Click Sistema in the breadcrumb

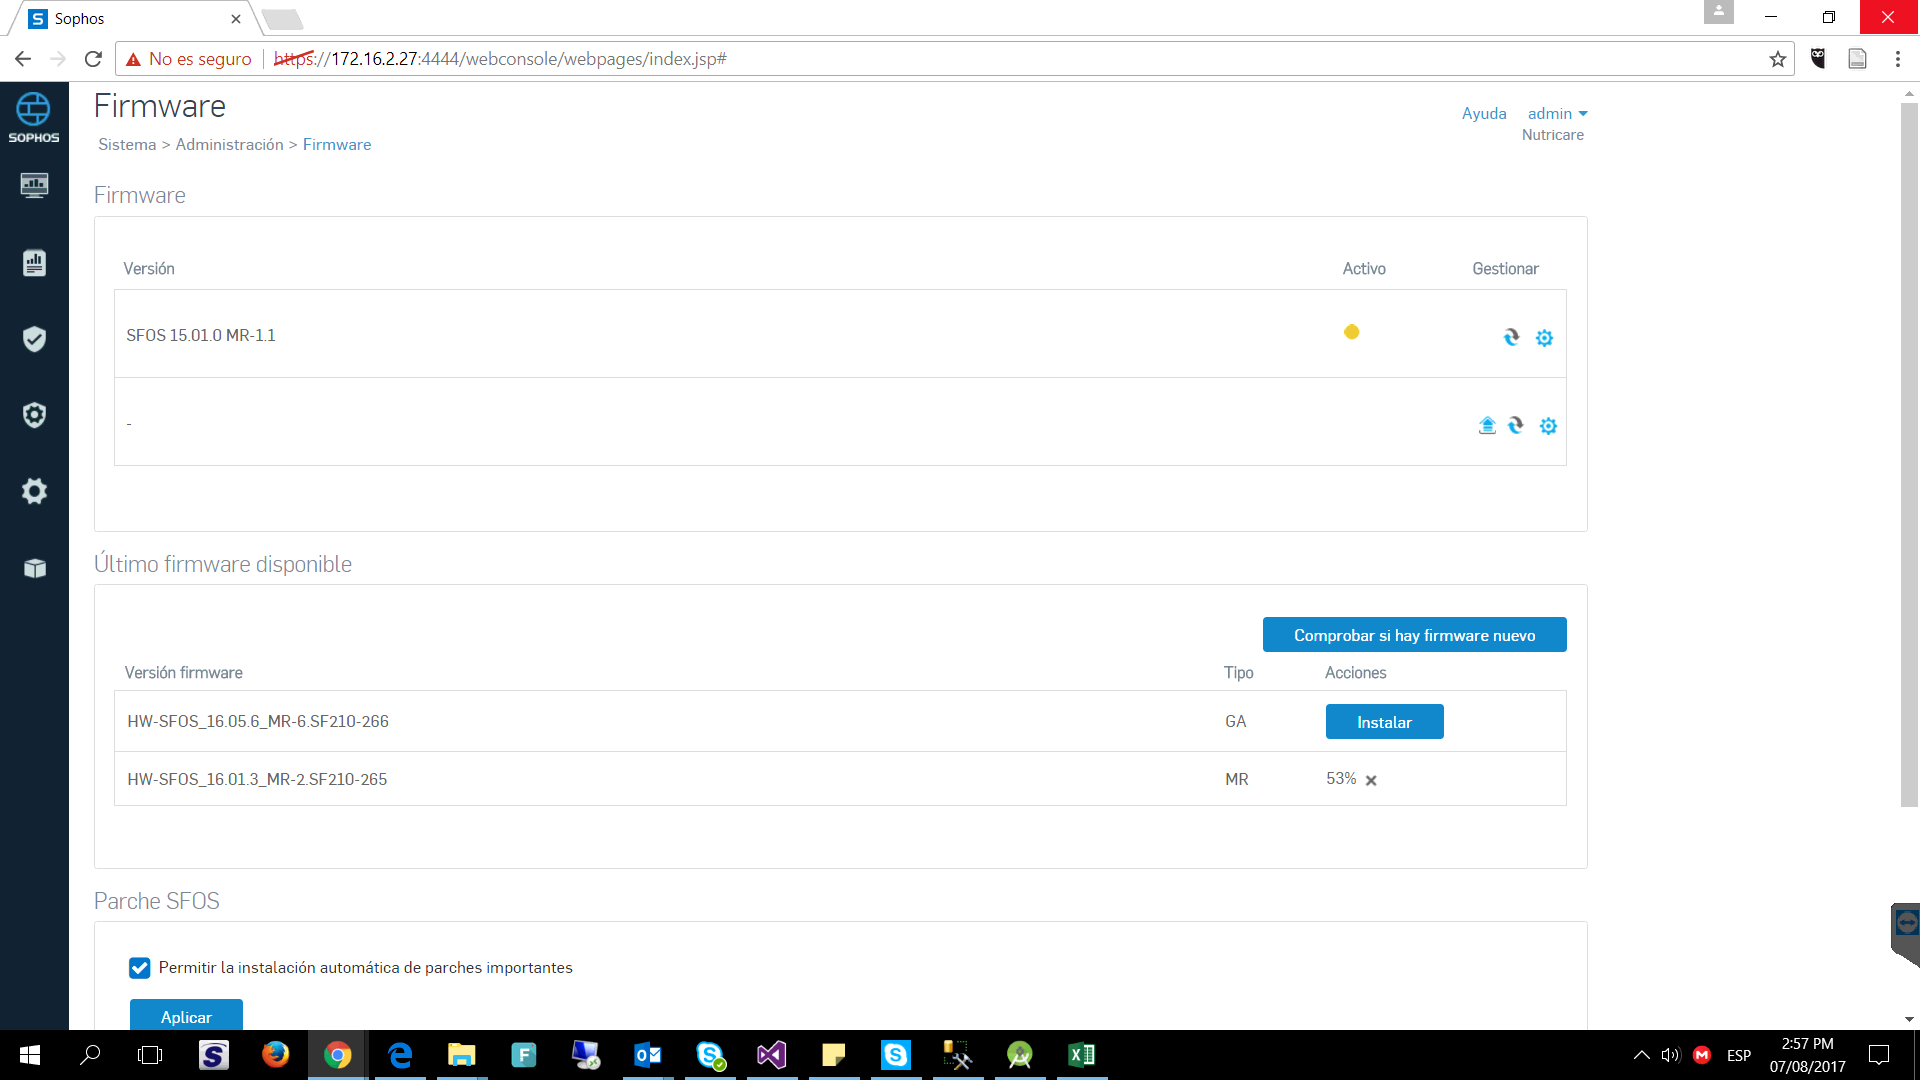coord(127,145)
